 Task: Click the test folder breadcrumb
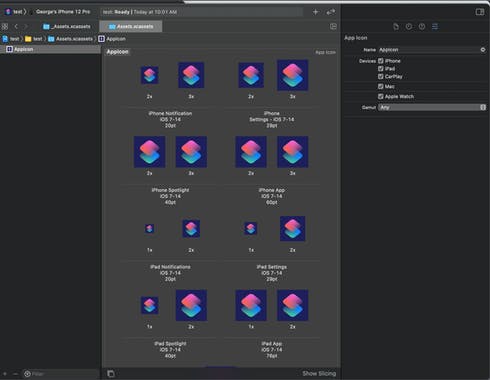coord(34,39)
